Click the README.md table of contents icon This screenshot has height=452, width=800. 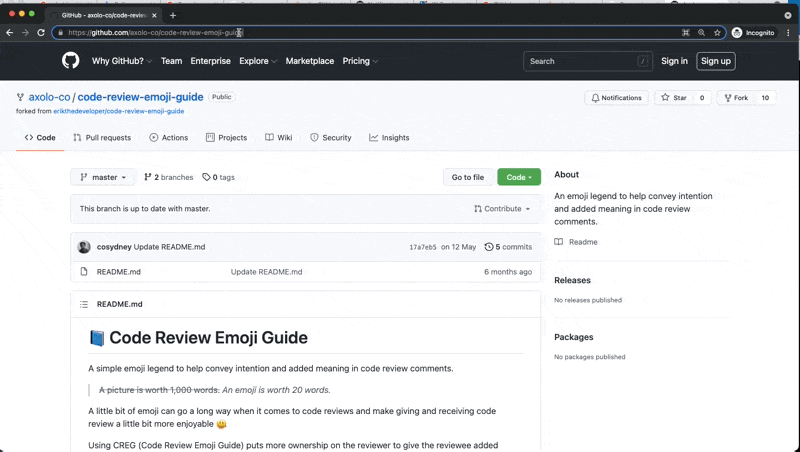click(x=84, y=304)
